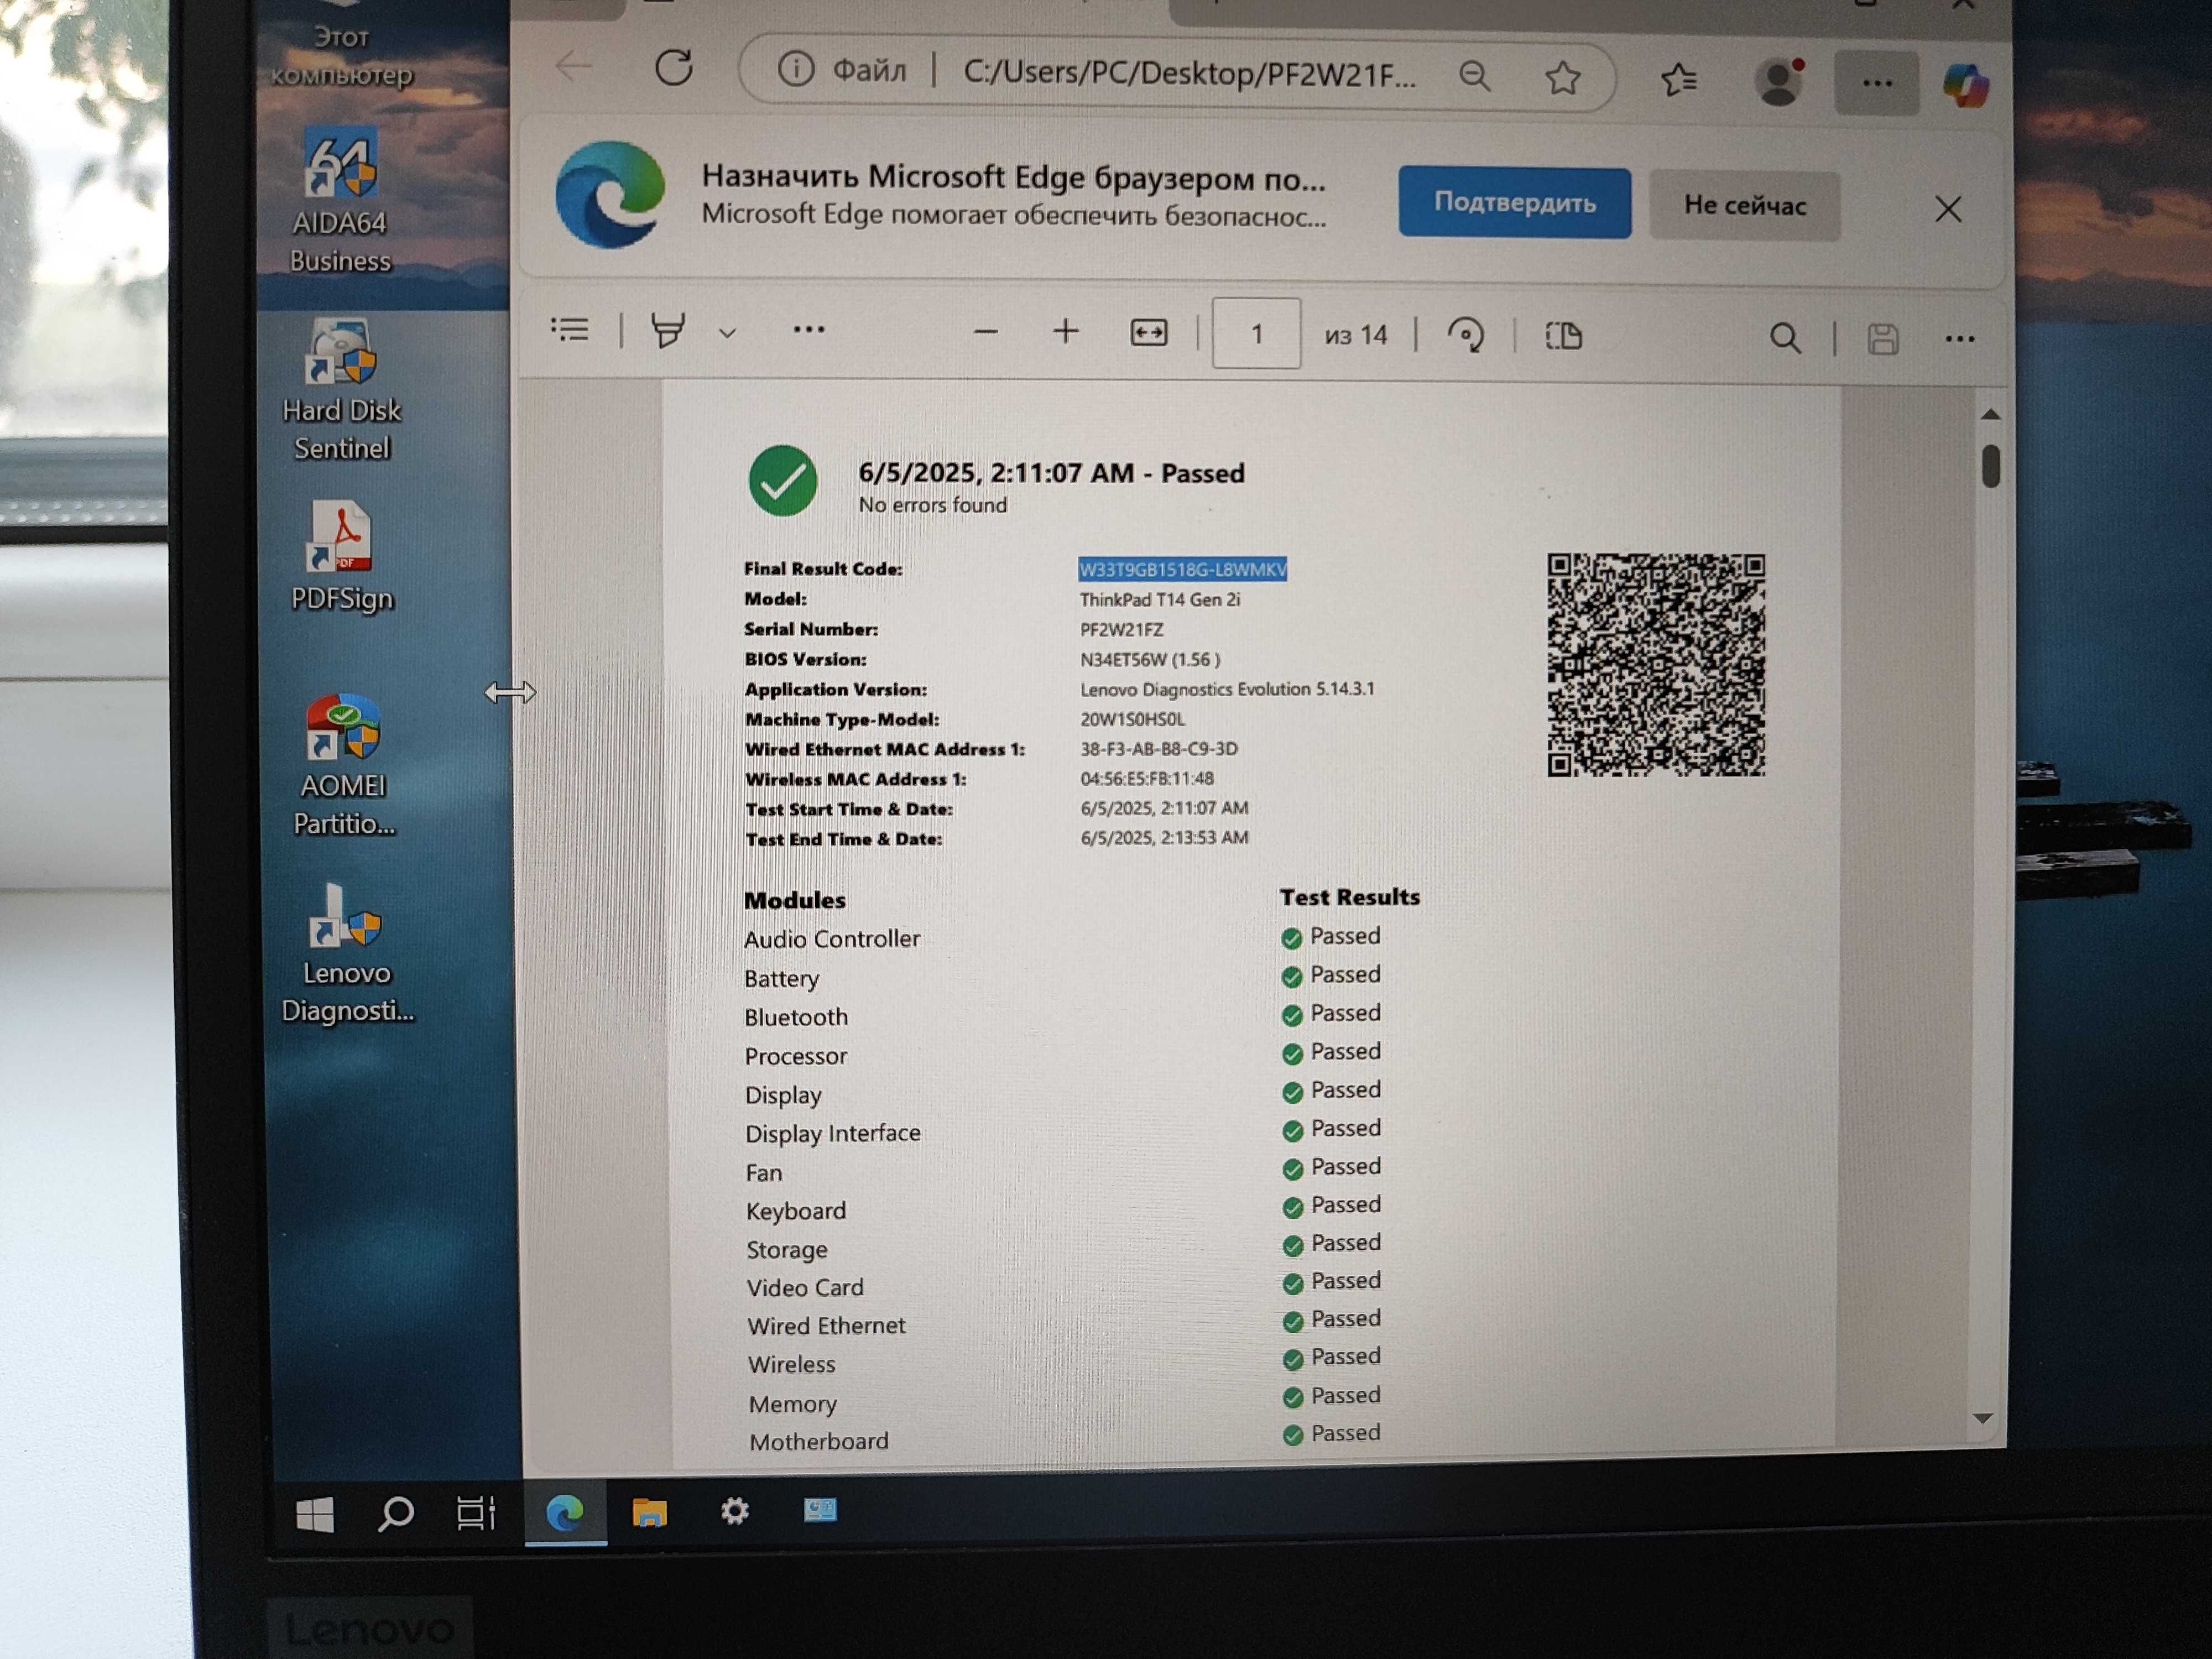Click the file info icon in address bar
Screen dimensions: 2212x1659
pos(796,70)
